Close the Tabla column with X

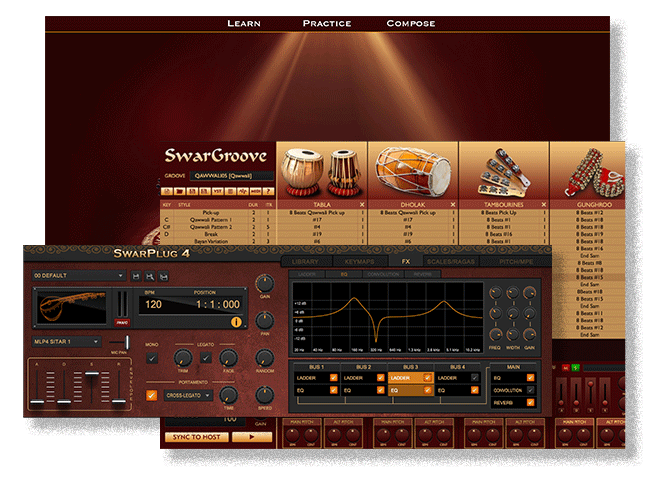pyautogui.click(x=362, y=204)
